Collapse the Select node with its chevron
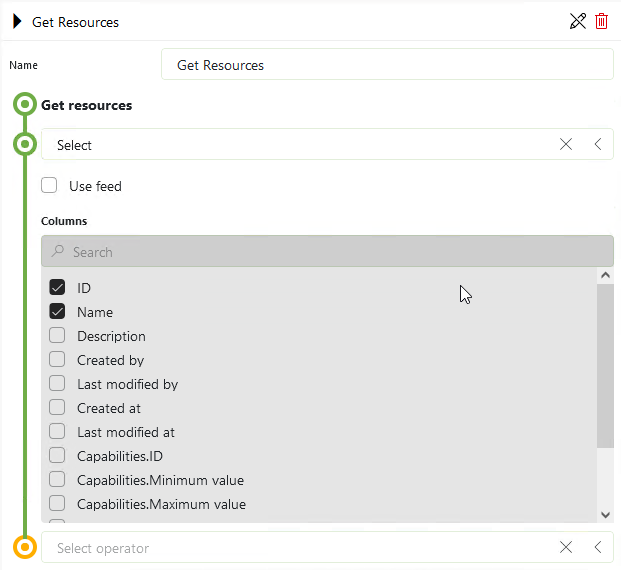The height and width of the screenshot is (570, 621). point(598,144)
